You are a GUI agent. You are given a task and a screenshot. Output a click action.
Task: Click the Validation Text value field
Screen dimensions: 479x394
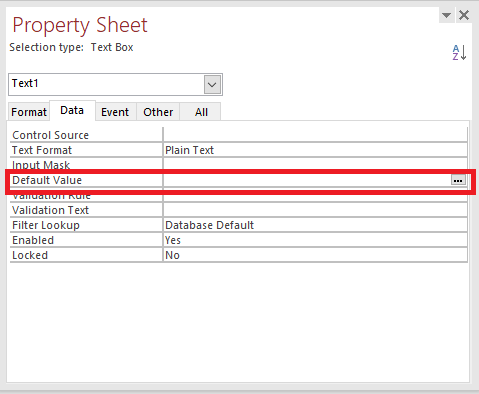point(315,210)
